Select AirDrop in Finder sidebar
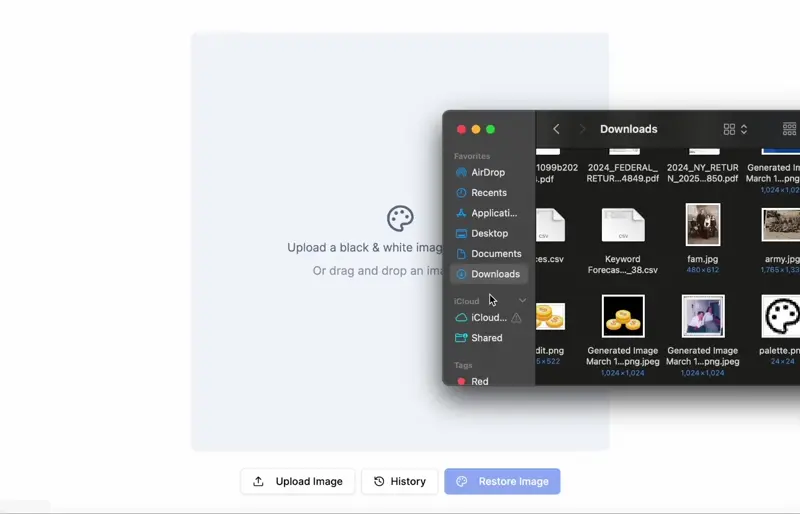This screenshot has height=514, width=800. pos(487,172)
